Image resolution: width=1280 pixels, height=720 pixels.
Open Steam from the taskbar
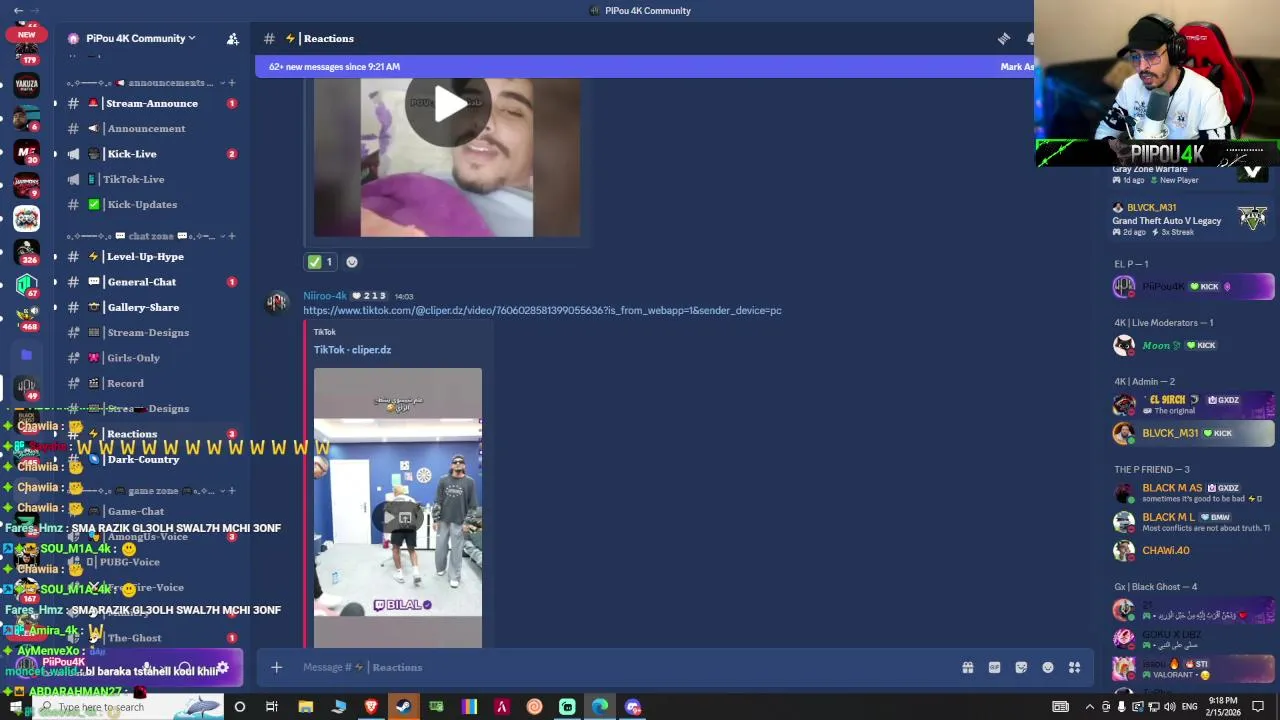click(x=404, y=707)
